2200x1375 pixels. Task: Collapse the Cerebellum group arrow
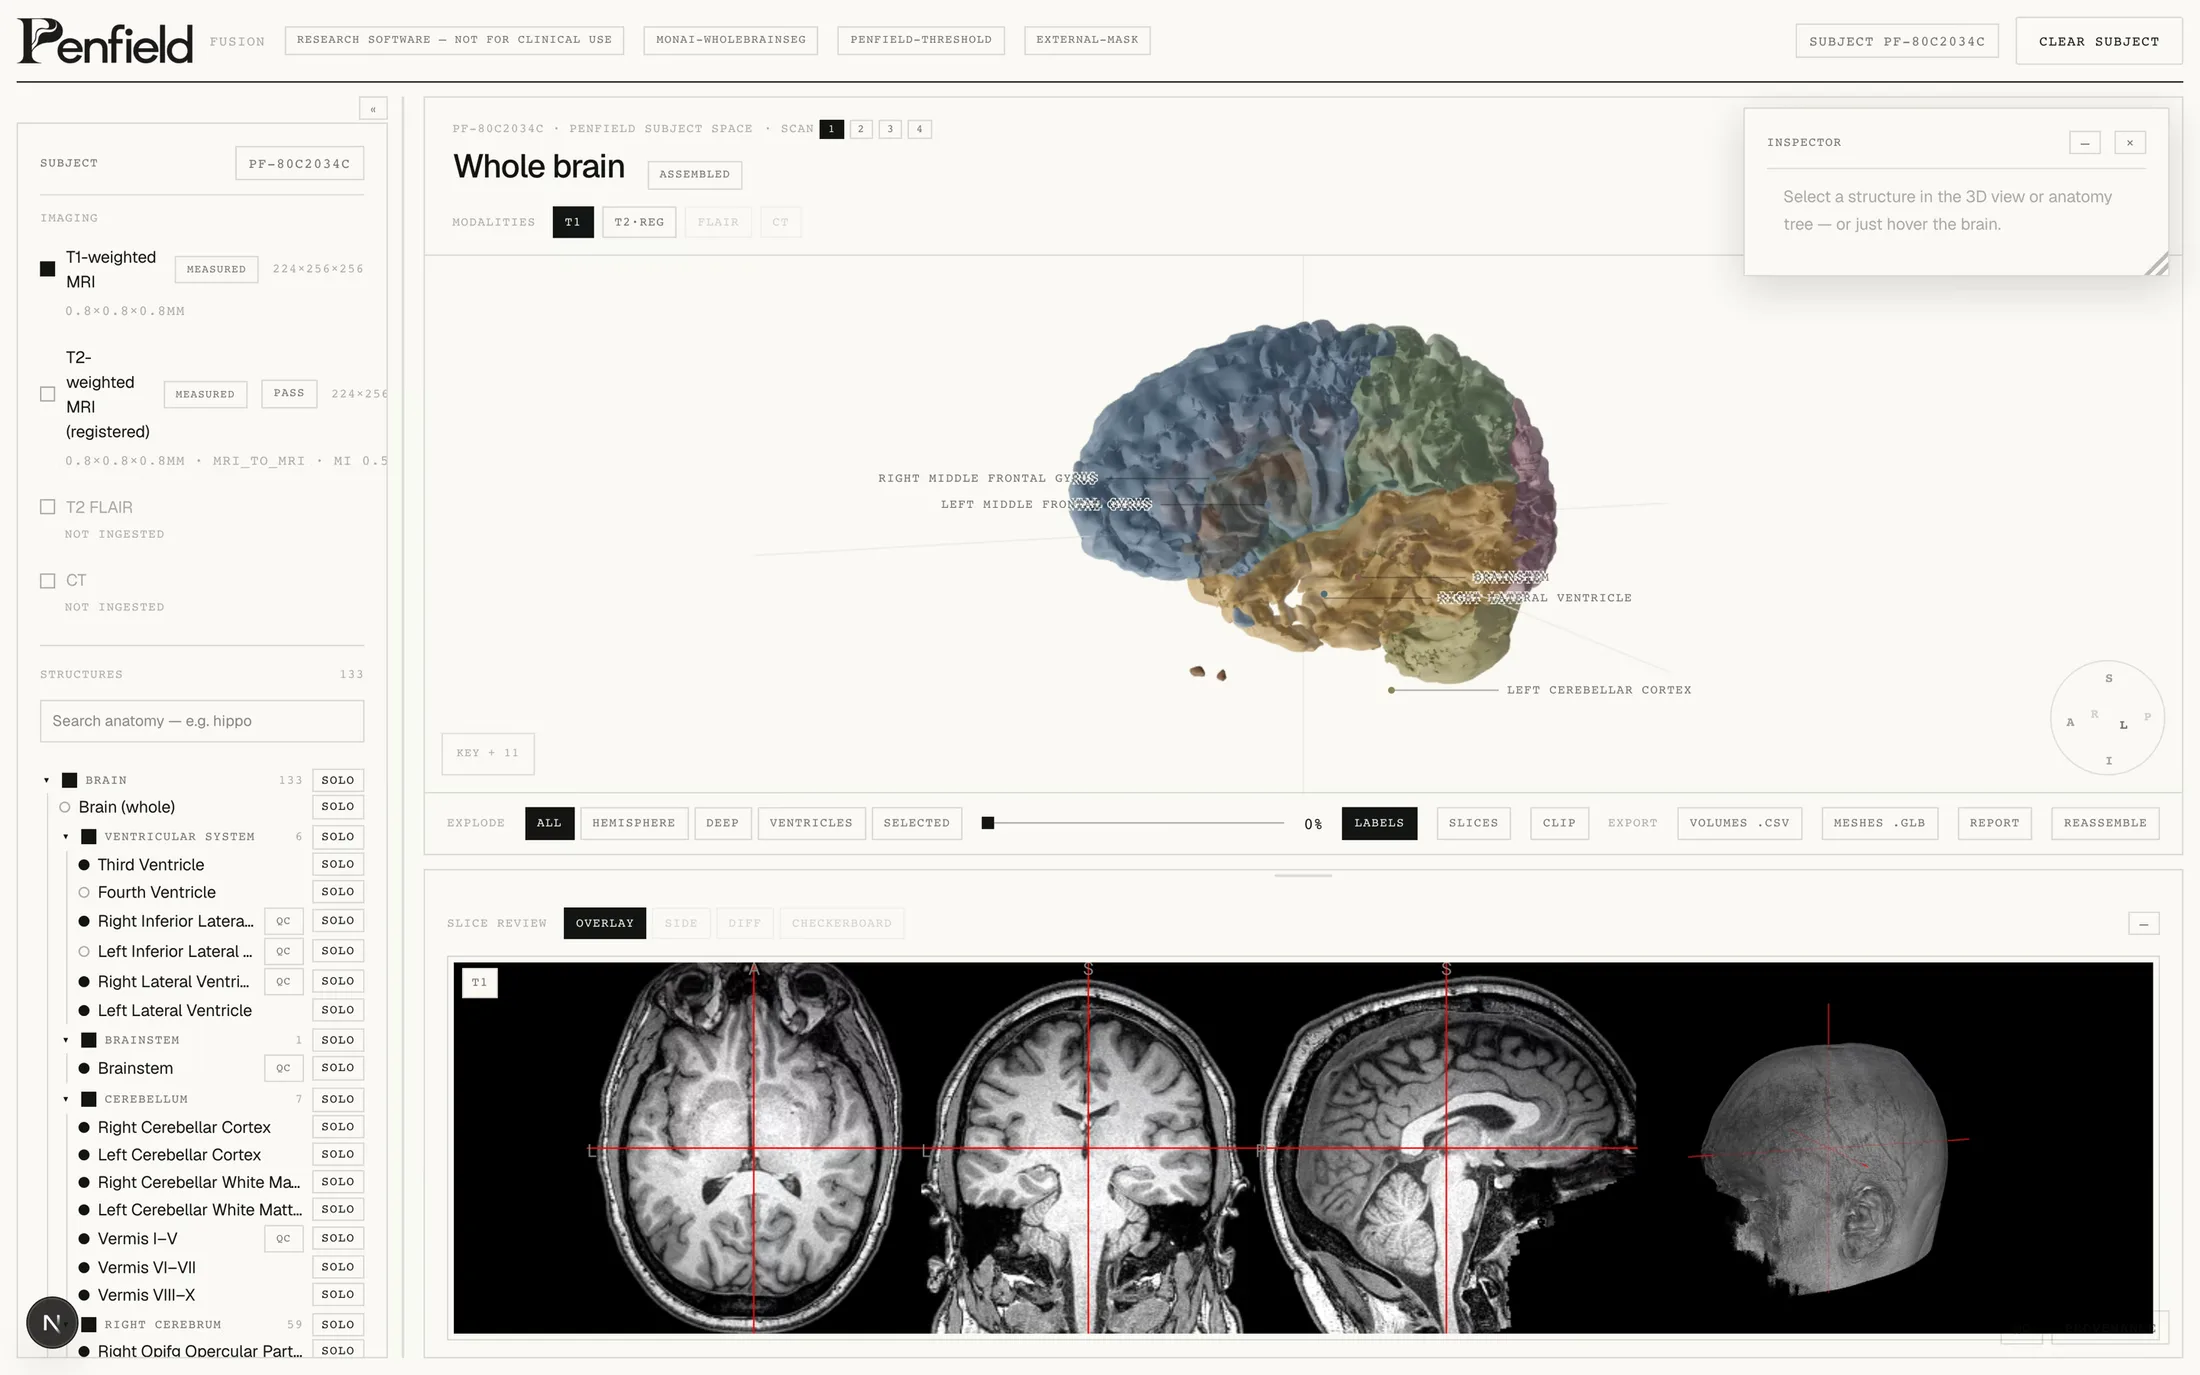point(66,1099)
